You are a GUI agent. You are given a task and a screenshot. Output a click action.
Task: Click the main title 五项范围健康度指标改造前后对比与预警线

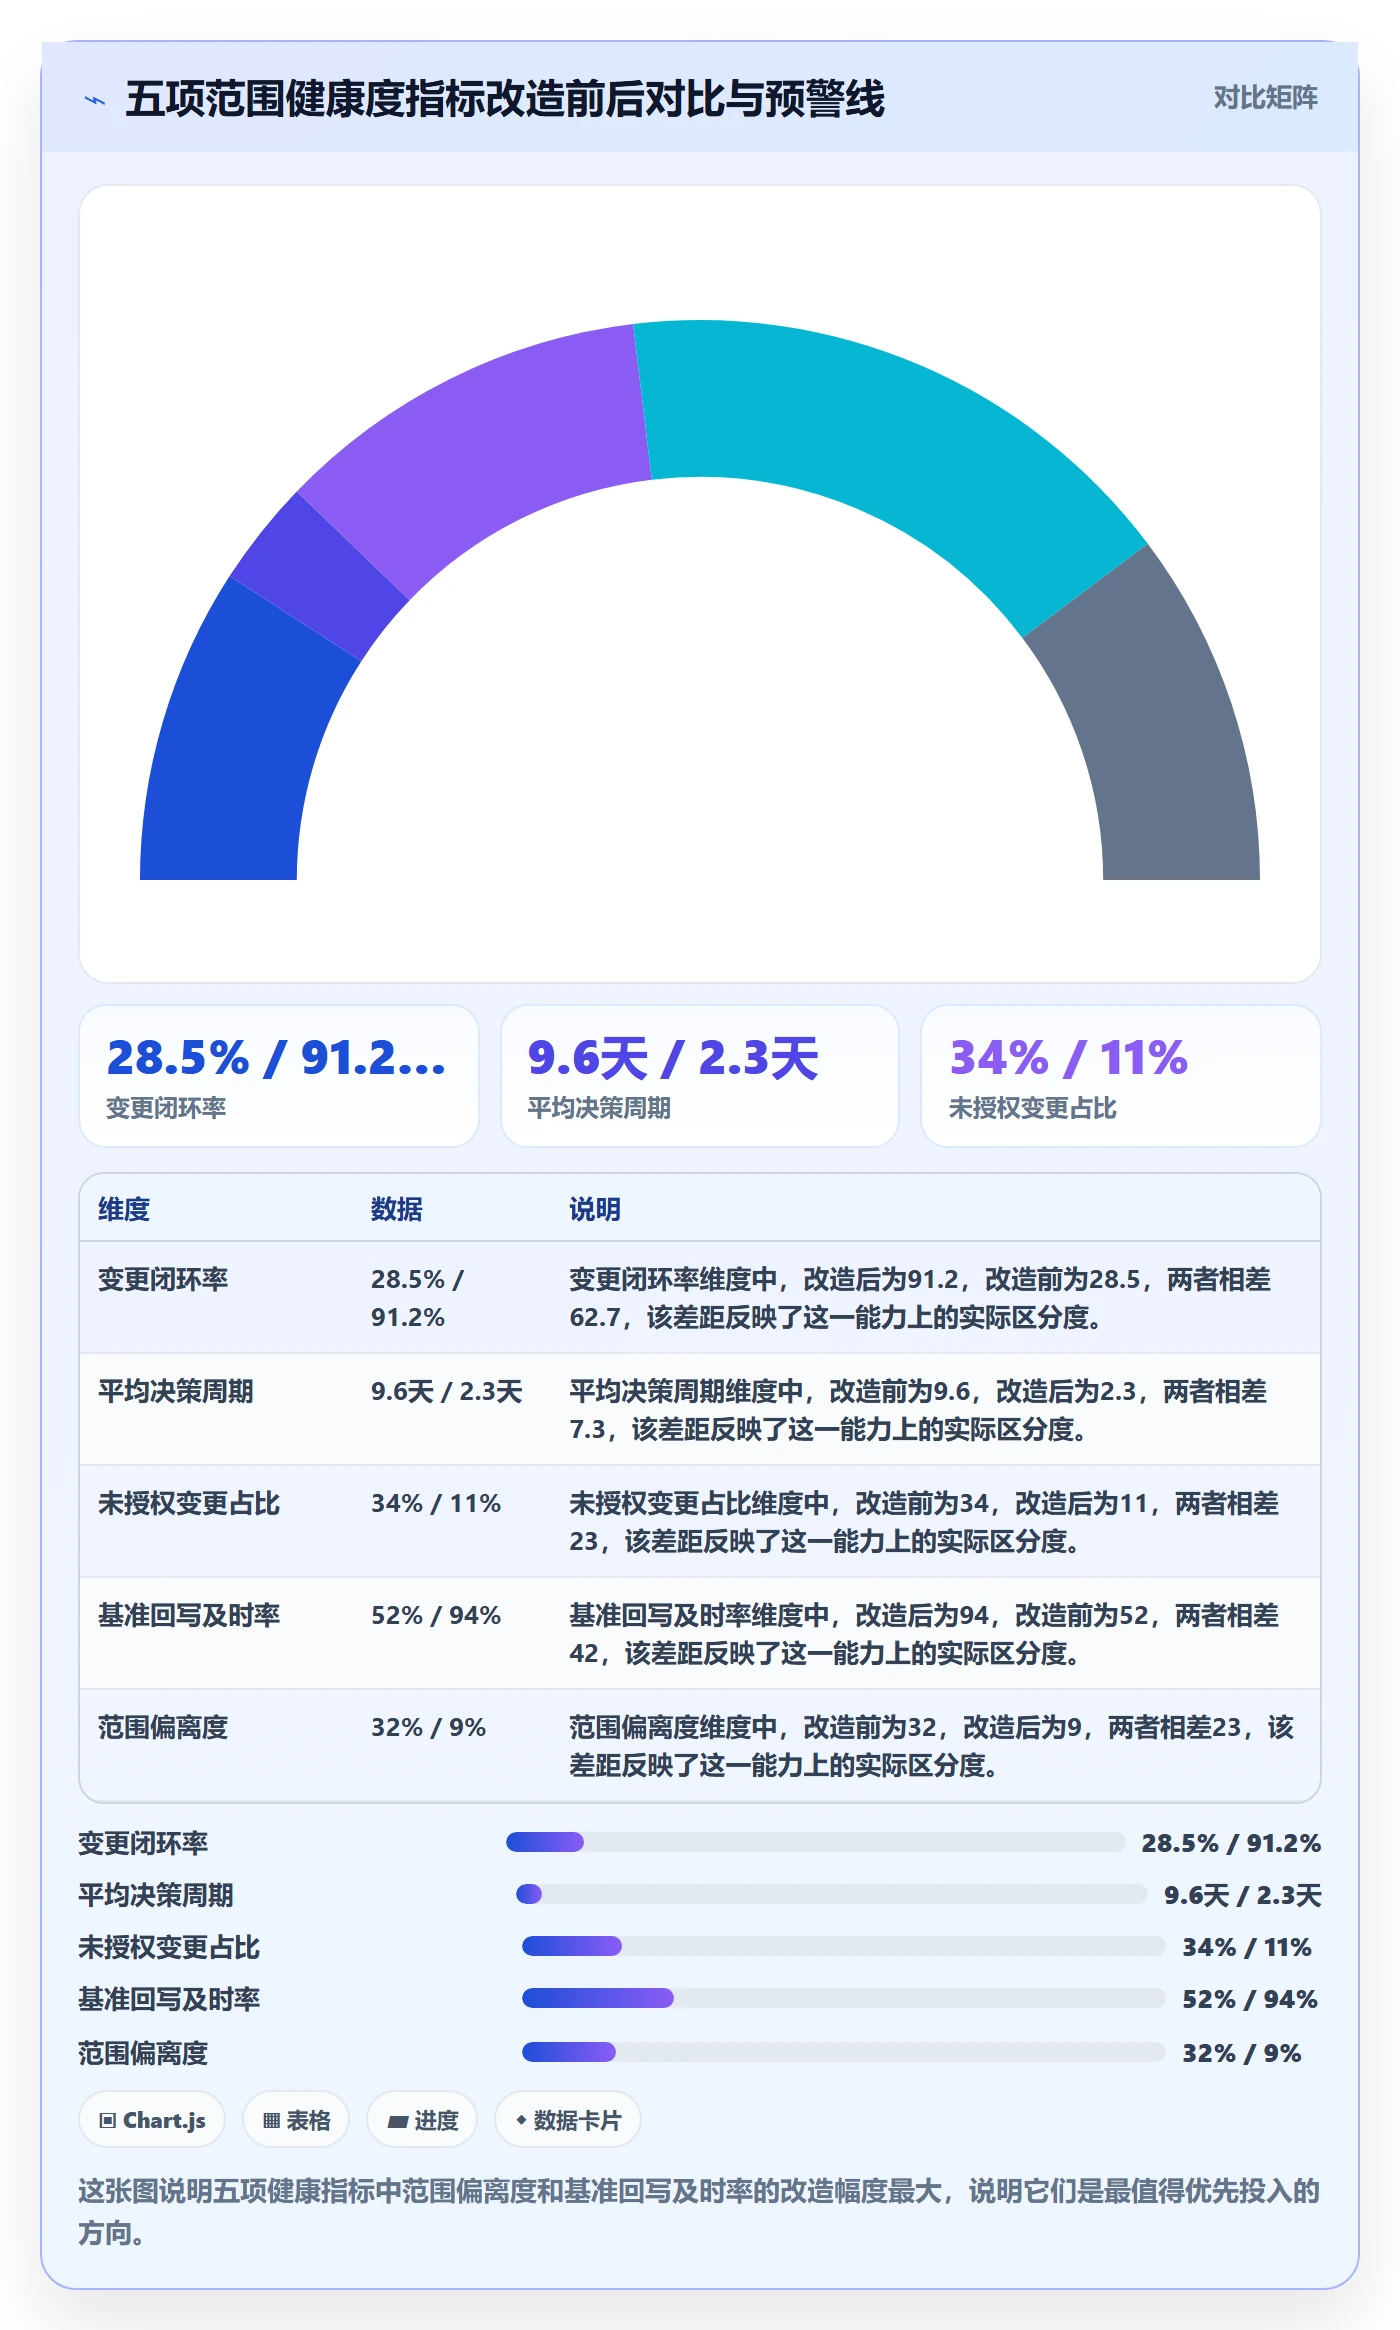(505, 99)
